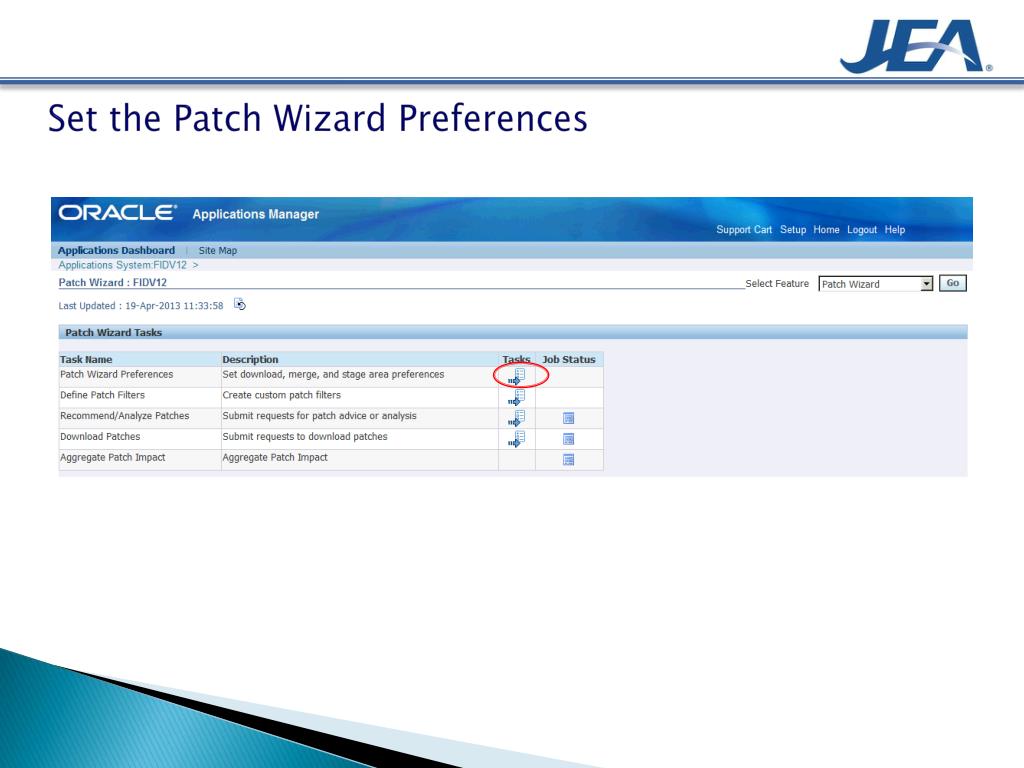Click the 'Set download, merge, and stage area preferences' description
The height and width of the screenshot is (768, 1024).
pyautogui.click(x=333, y=374)
